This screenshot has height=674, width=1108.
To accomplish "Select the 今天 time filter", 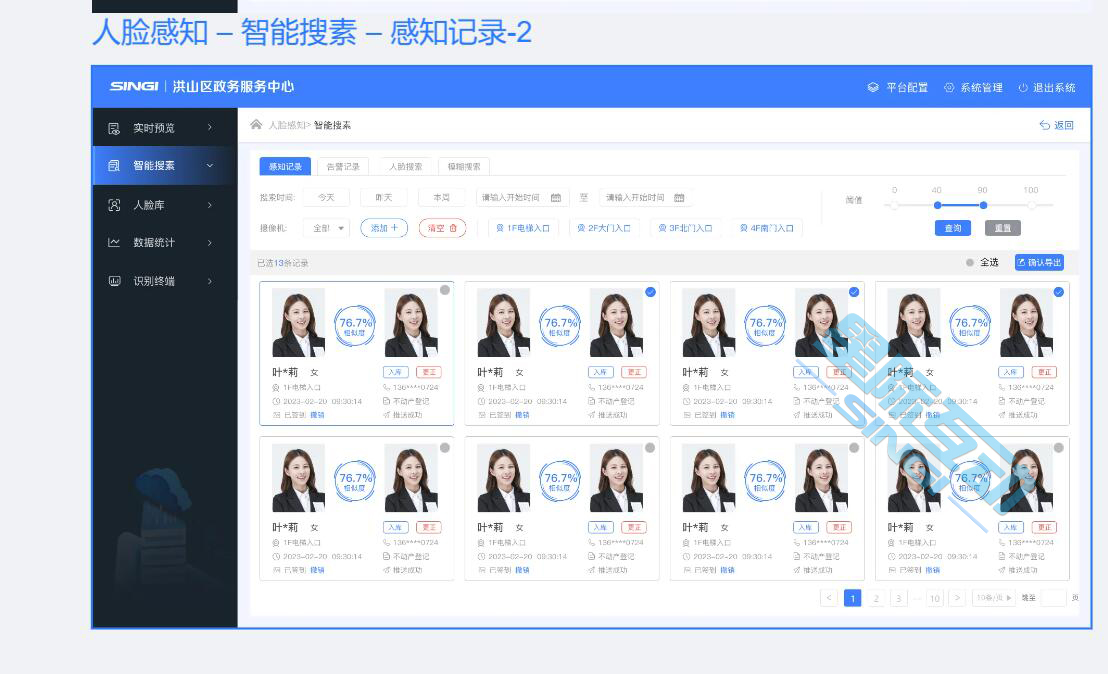I will coord(326,198).
